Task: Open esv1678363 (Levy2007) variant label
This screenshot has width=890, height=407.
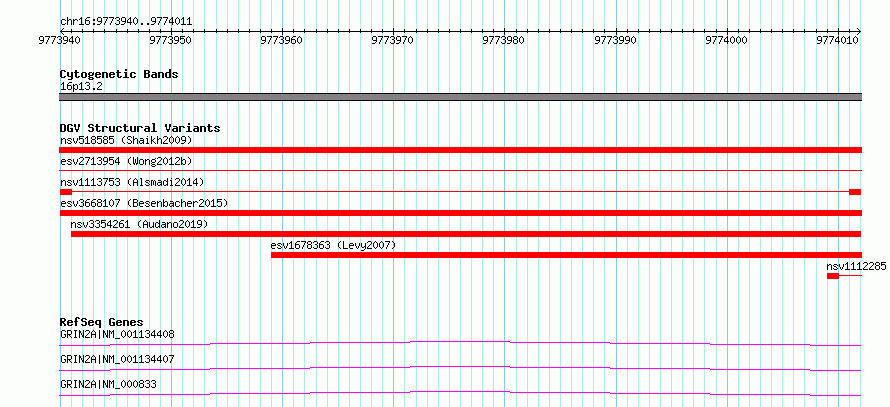Action: click(333, 245)
